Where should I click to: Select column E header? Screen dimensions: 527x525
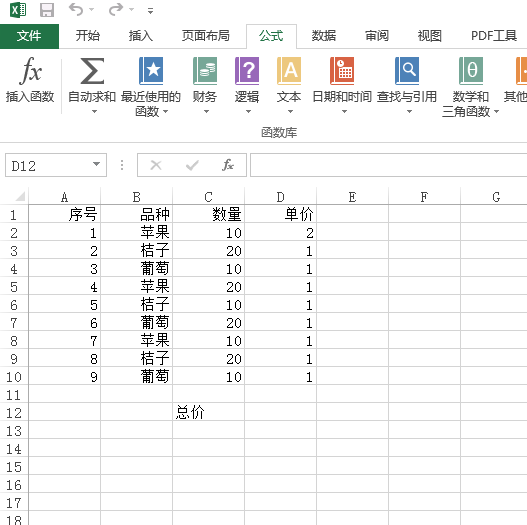[x=352, y=197]
